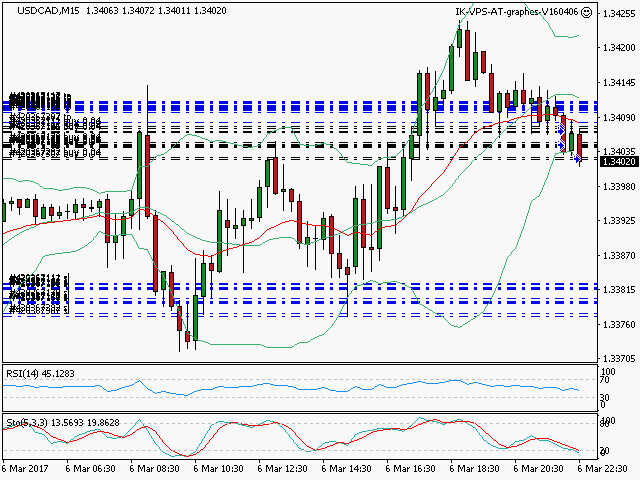Click the 6 Mar 22:30 time label

click(x=602, y=469)
